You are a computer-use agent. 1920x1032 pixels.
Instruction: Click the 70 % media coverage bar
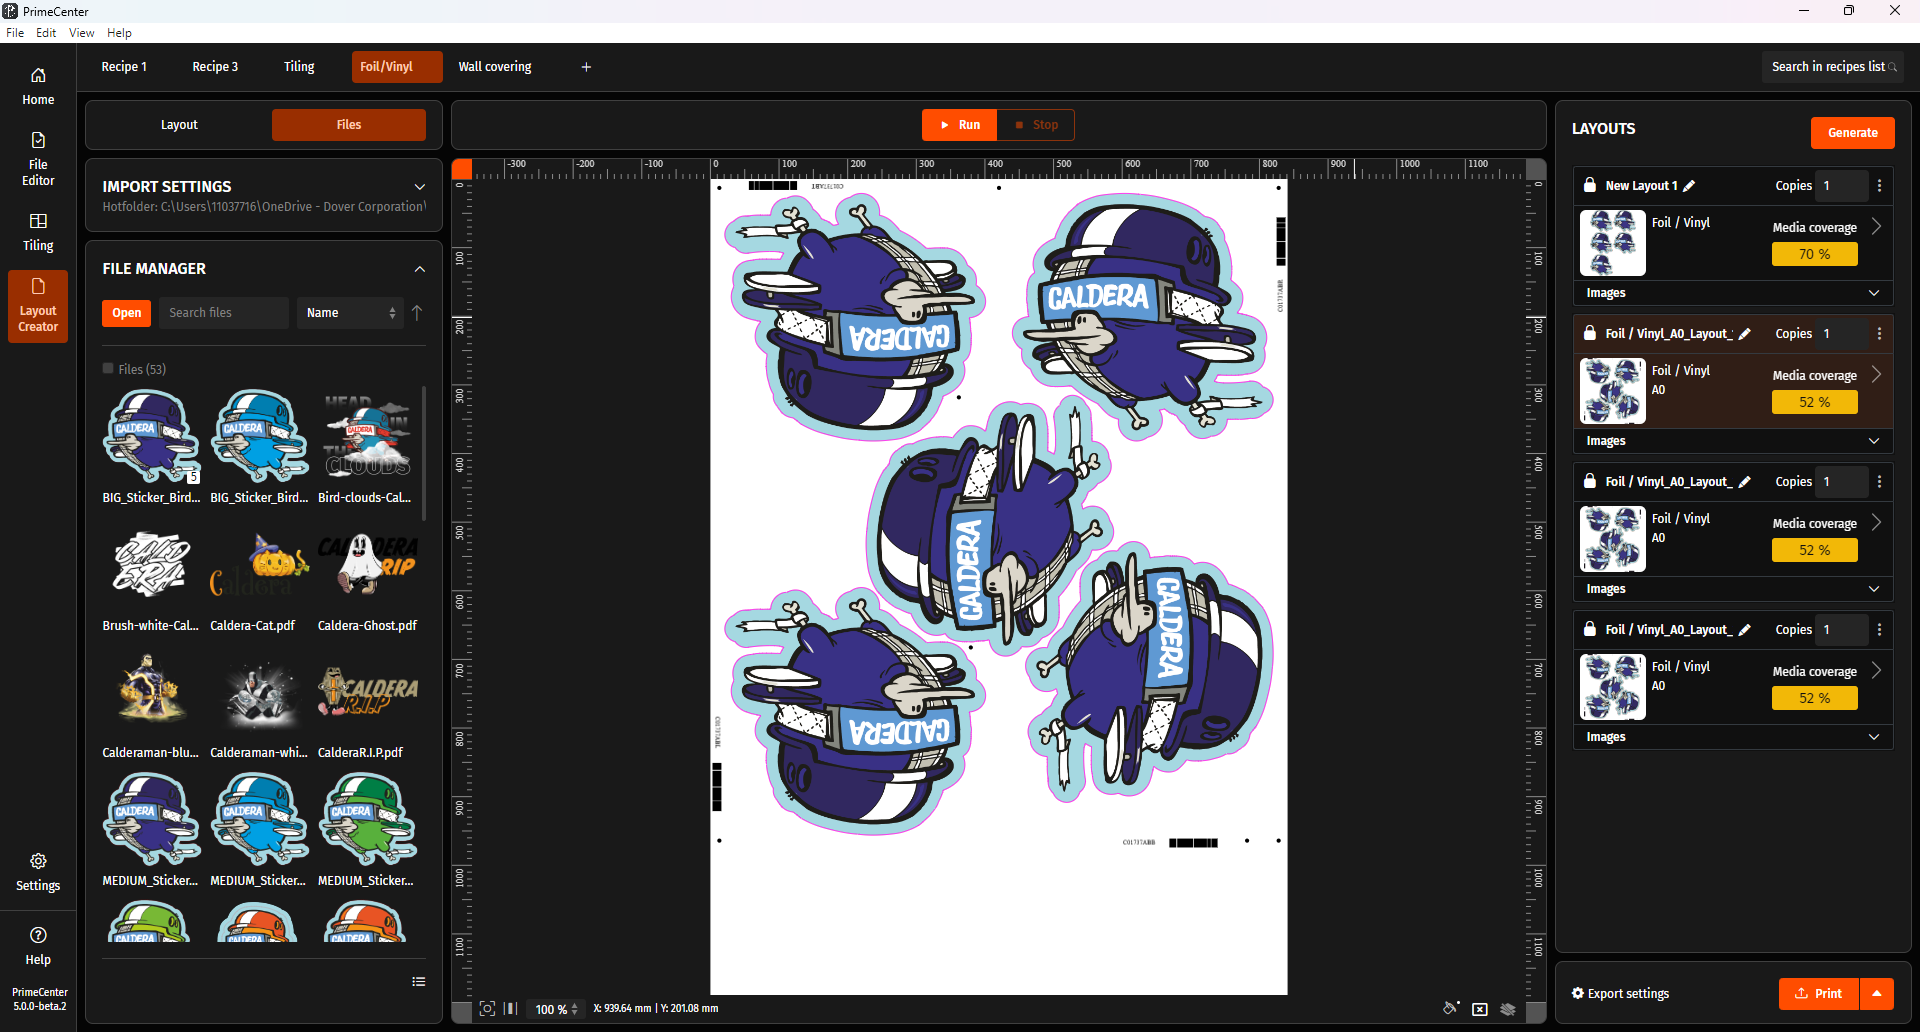1814,254
